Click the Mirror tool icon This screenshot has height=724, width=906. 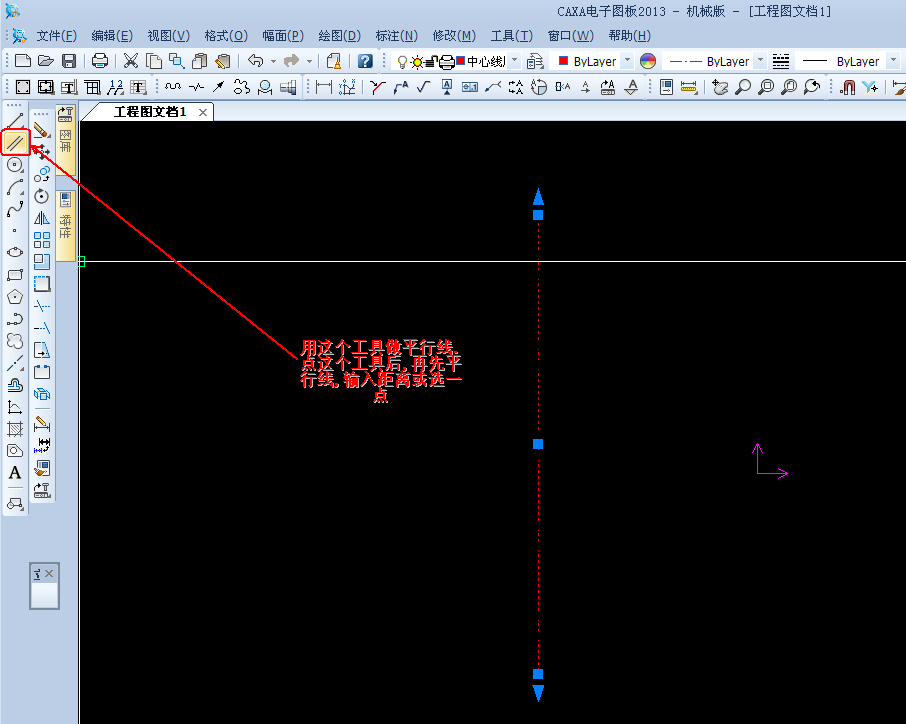point(42,218)
